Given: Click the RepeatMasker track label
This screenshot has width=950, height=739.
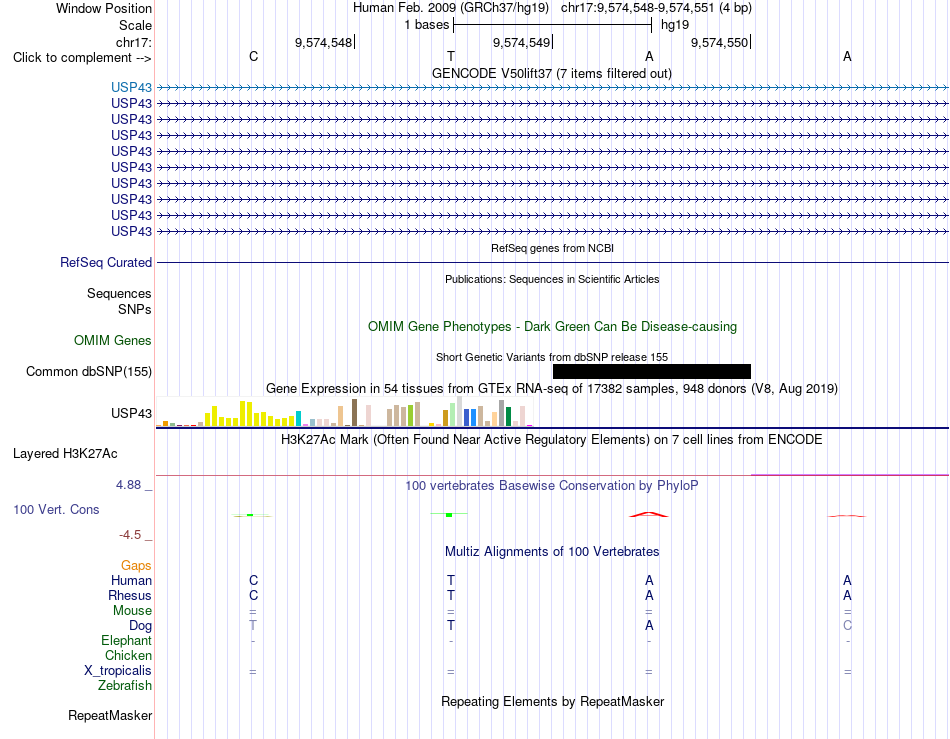Looking at the screenshot, I should [110, 715].
